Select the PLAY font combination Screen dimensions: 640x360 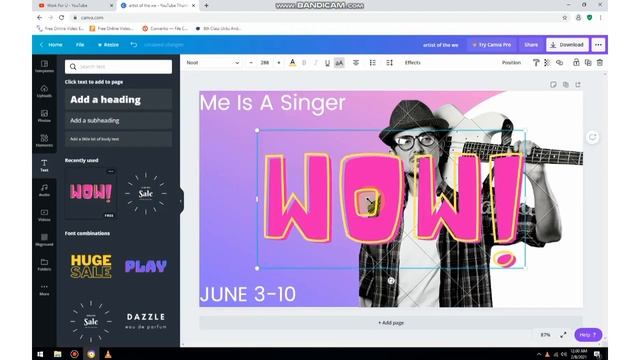tap(146, 266)
